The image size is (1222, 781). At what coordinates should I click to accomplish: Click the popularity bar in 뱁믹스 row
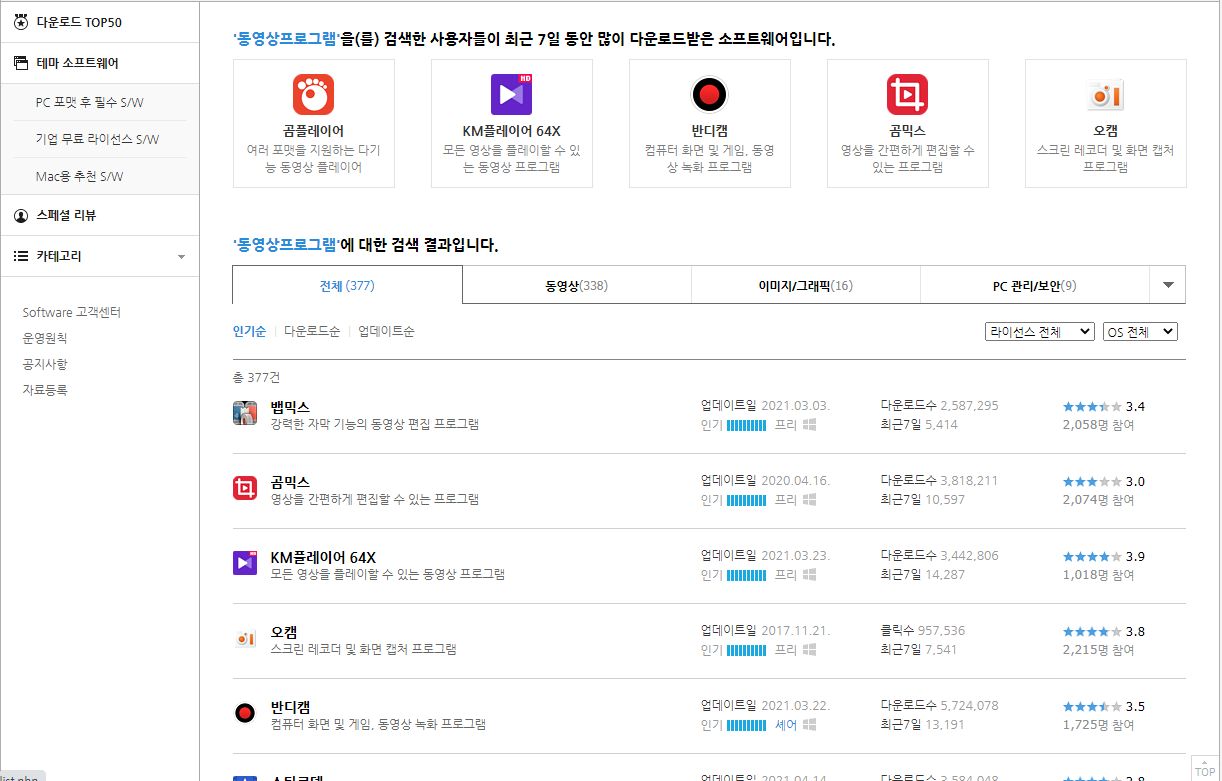click(x=746, y=425)
